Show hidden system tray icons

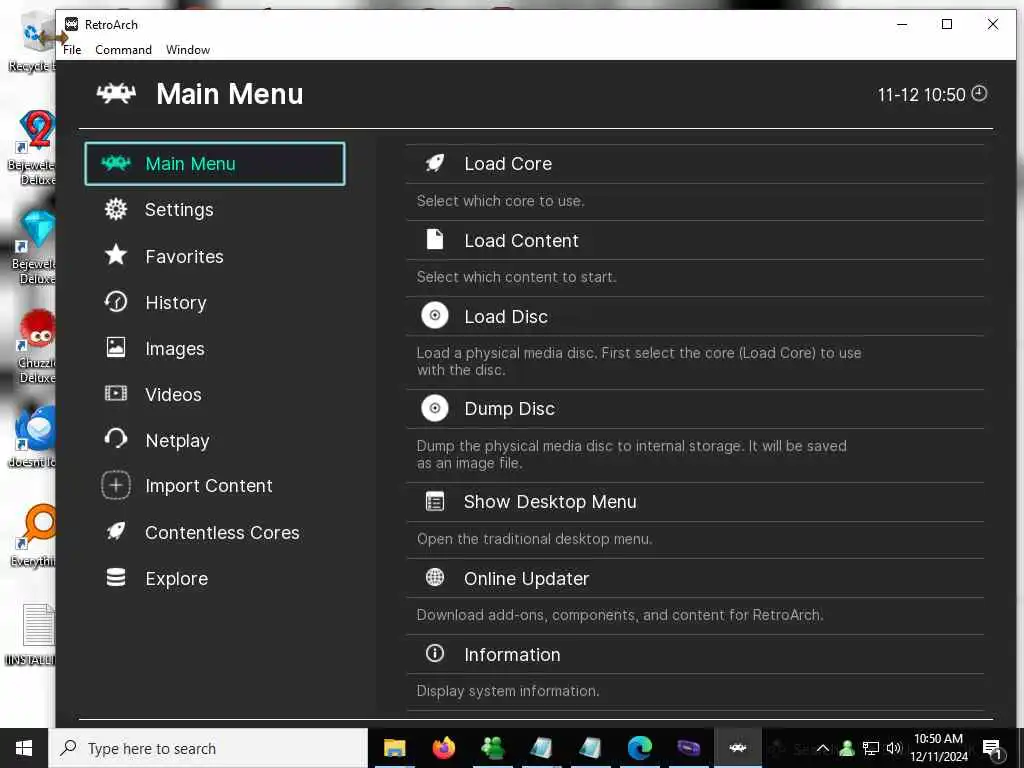tap(823, 748)
